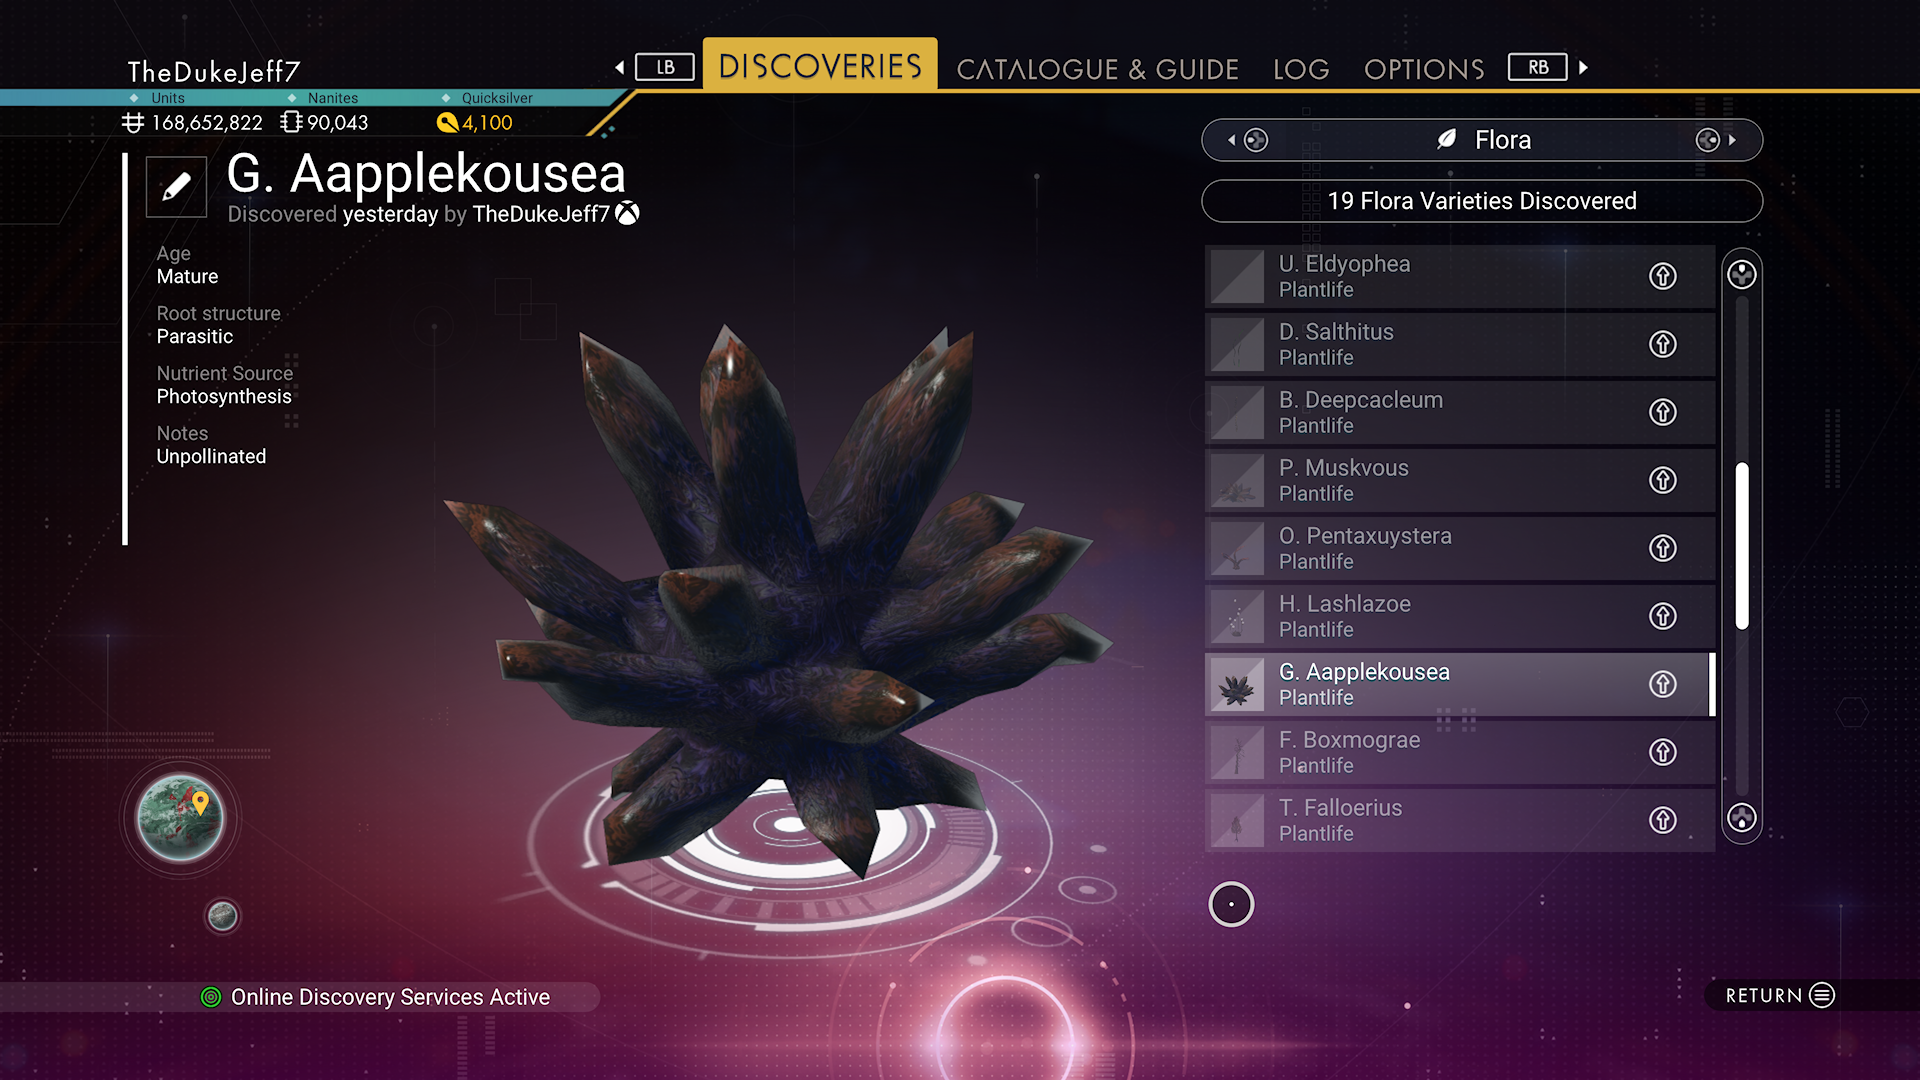Click the flora list scrollbar handle
Viewport: 1920px width, 1080px height.
1742,546
